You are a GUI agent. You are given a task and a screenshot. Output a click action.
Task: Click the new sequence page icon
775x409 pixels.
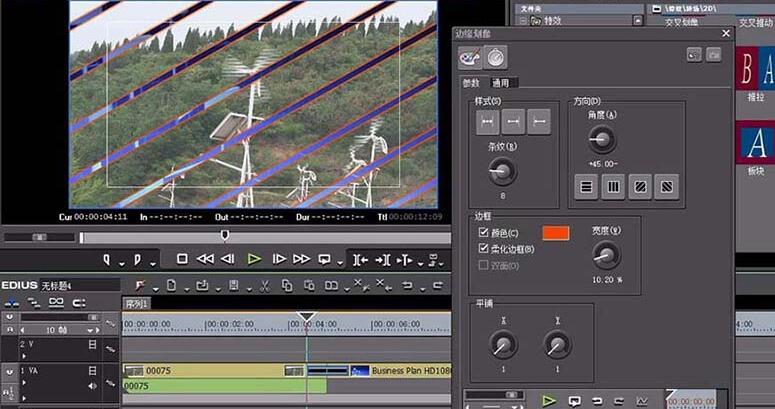click(x=171, y=285)
